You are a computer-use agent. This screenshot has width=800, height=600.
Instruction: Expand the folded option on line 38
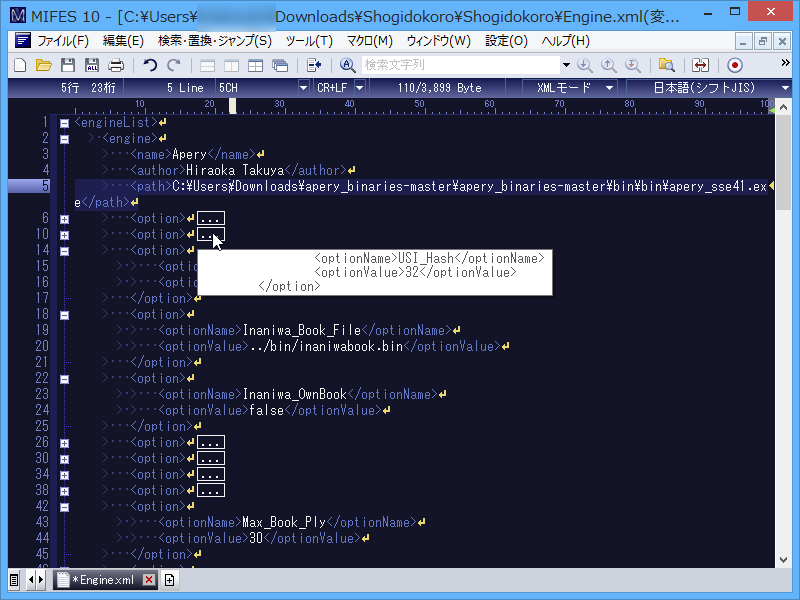click(x=64, y=491)
